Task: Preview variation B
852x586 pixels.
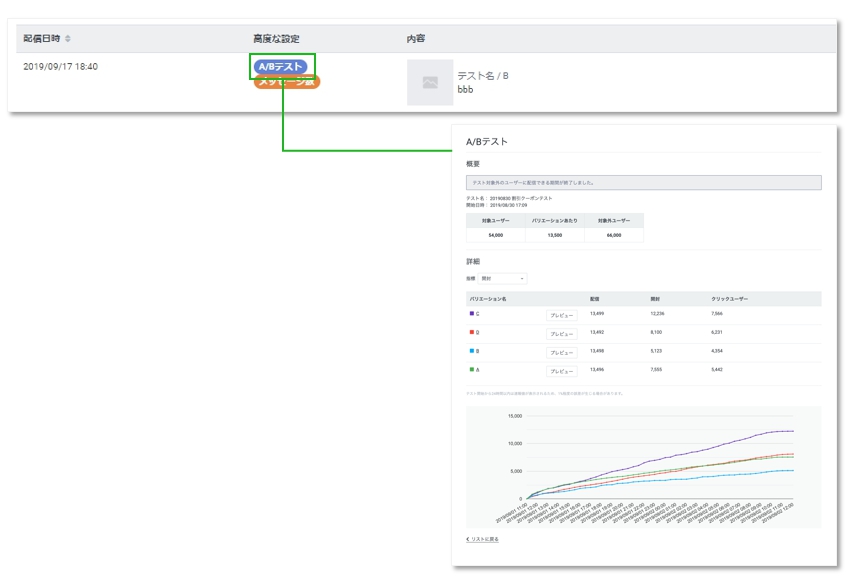Action: pos(561,352)
